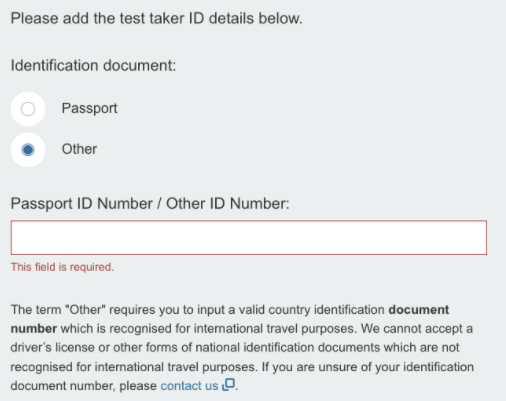Click the Other option label text
Viewport: 506px width, 401px height.
tap(79, 149)
